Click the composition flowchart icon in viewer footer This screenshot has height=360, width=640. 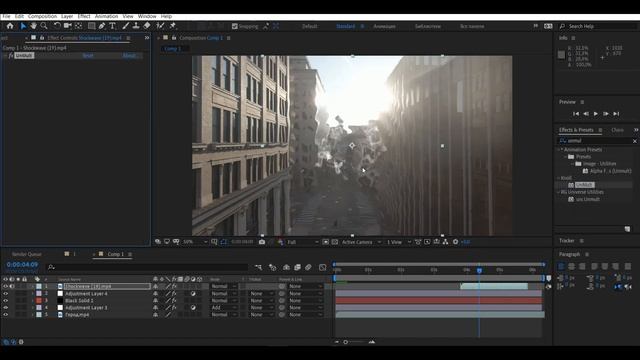point(445,242)
